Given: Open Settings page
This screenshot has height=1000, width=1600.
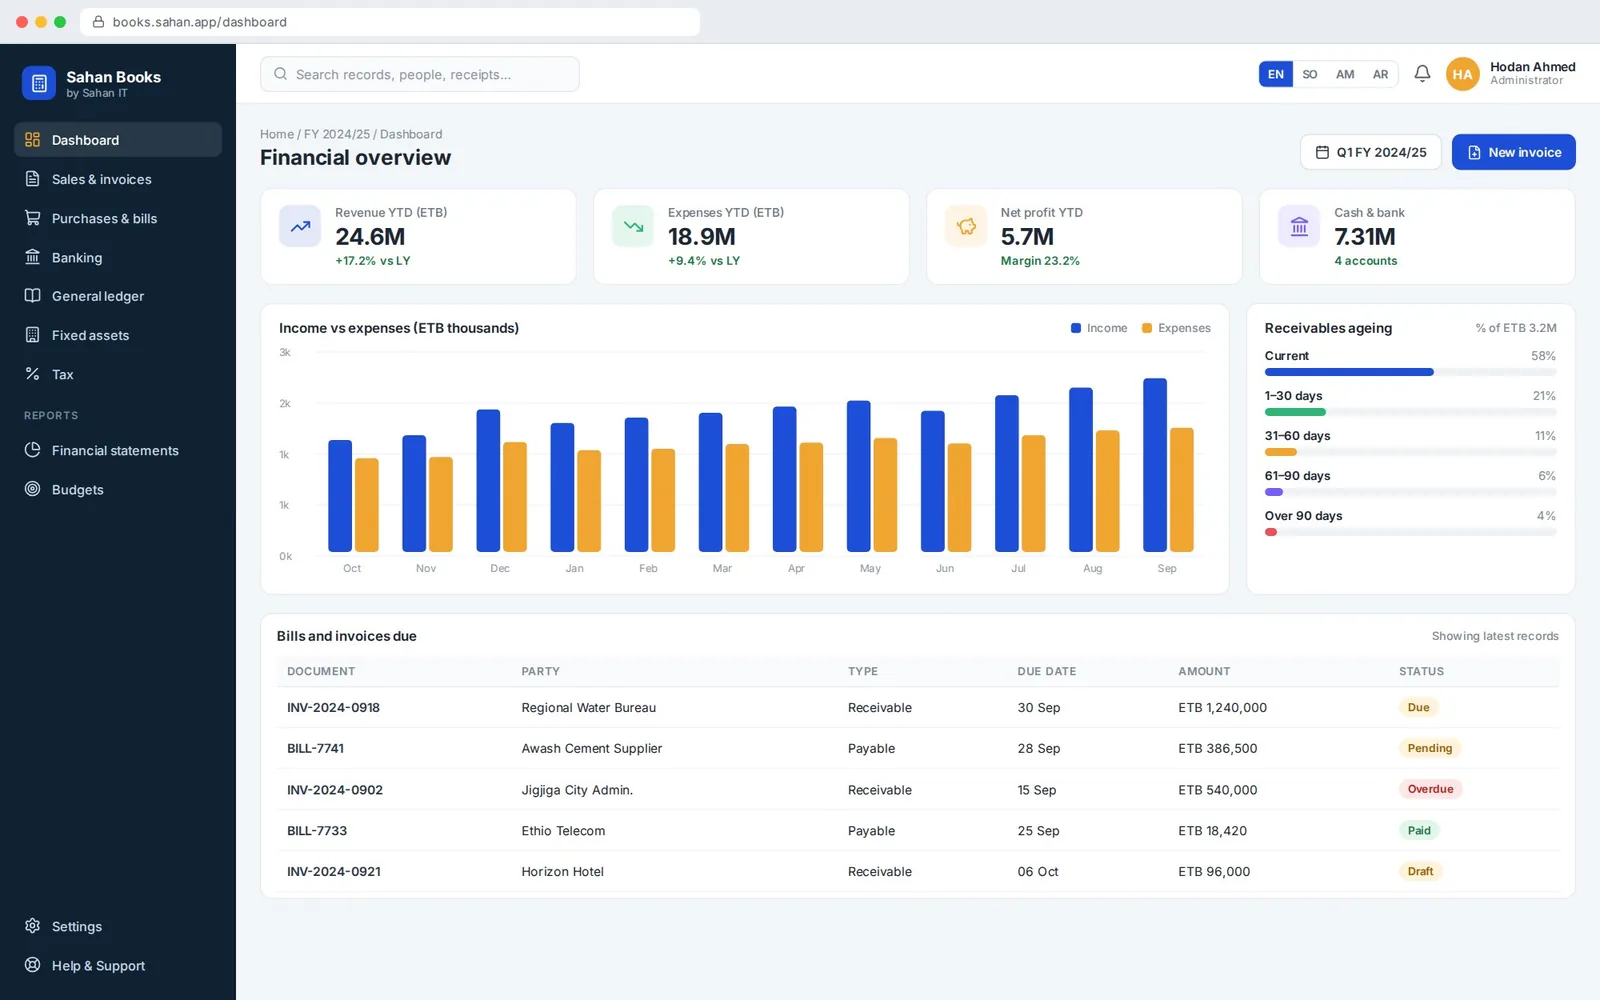Looking at the screenshot, I should [x=118, y=926].
